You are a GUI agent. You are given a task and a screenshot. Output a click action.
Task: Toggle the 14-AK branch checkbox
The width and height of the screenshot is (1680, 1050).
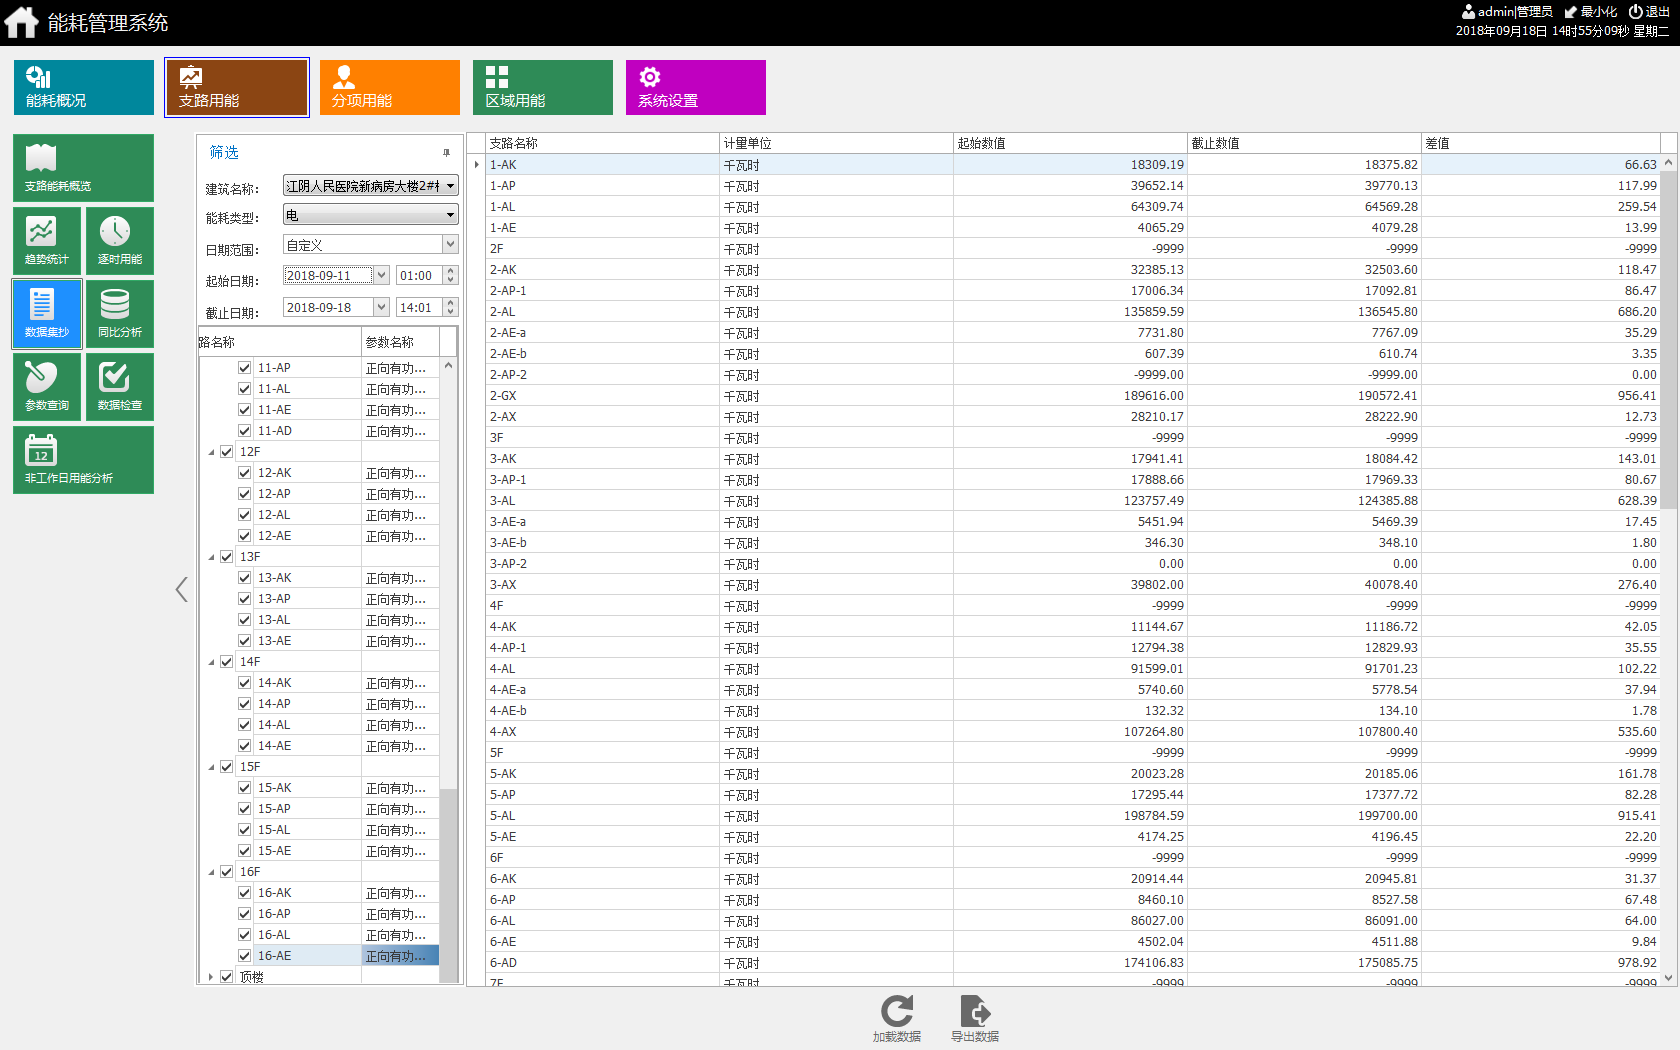click(245, 683)
